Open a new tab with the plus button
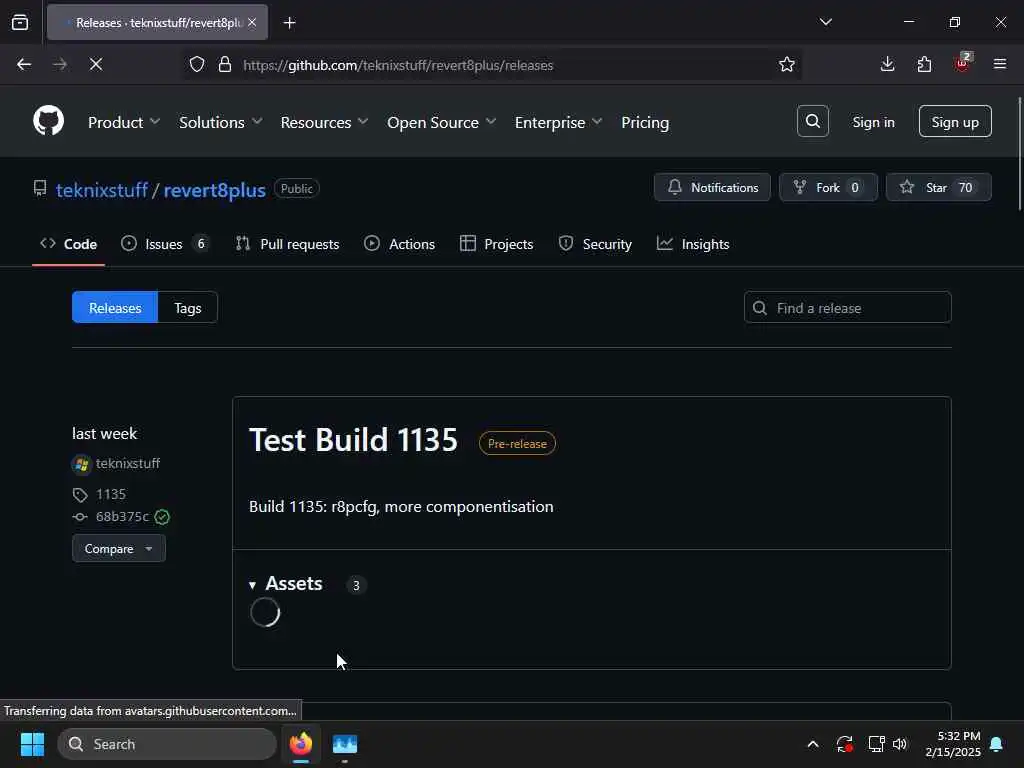The image size is (1024, 768). pos(289,23)
